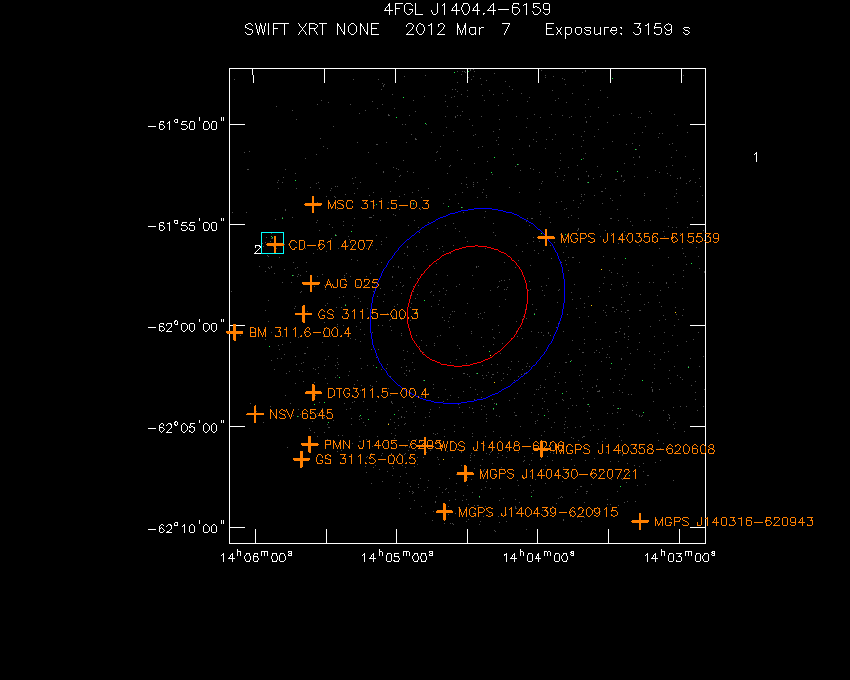850x680 pixels.
Task: Pick the NSV 6545 cross marker
Action: pyautogui.click(x=255, y=414)
